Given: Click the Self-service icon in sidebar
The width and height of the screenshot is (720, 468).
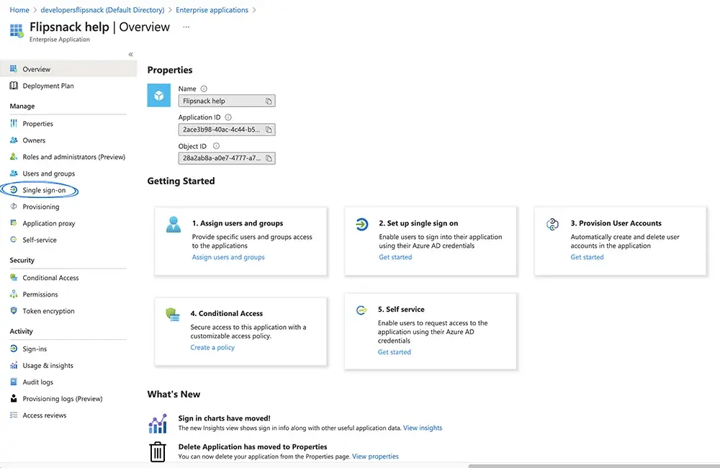Looking at the screenshot, I should point(14,239).
